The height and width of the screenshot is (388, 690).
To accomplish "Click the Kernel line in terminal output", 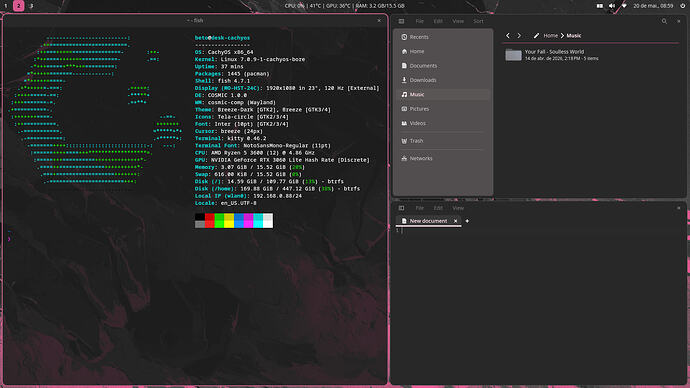I will pos(250,59).
